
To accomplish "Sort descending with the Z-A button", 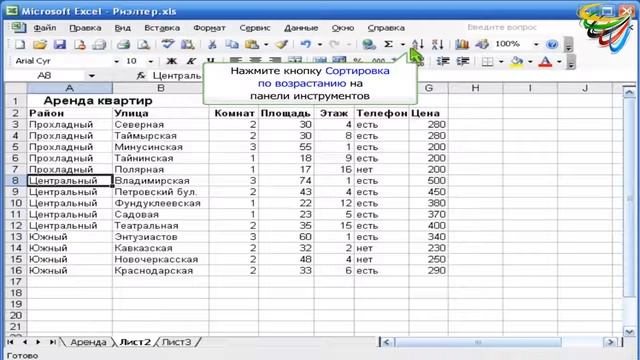I will tap(438, 44).
